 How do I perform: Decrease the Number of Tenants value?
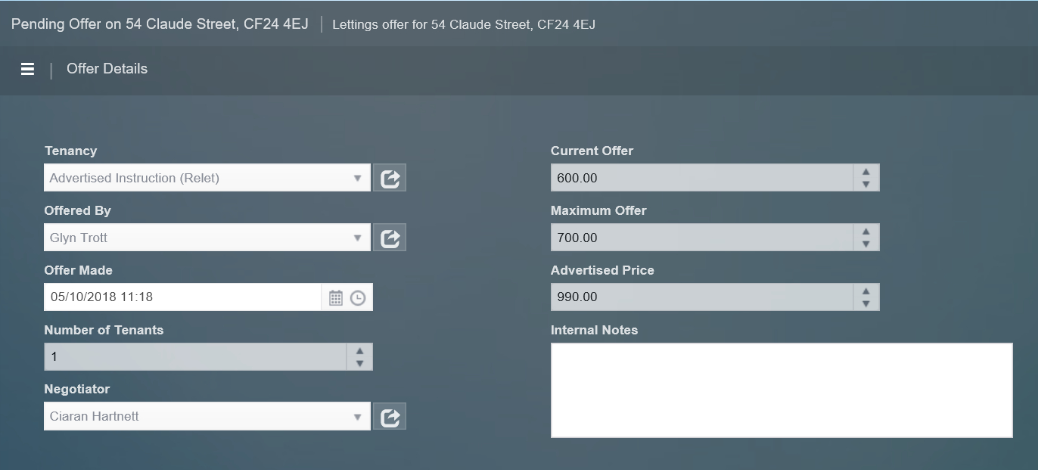pos(360,362)
